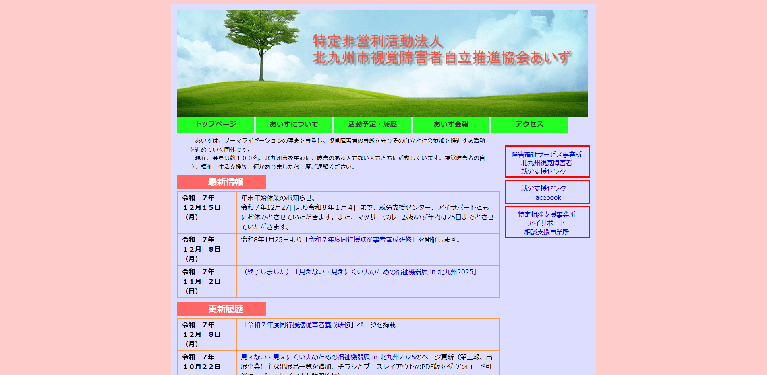
Task: Click the 12月15日 announcement text
Action: click(x=368, y=212)
